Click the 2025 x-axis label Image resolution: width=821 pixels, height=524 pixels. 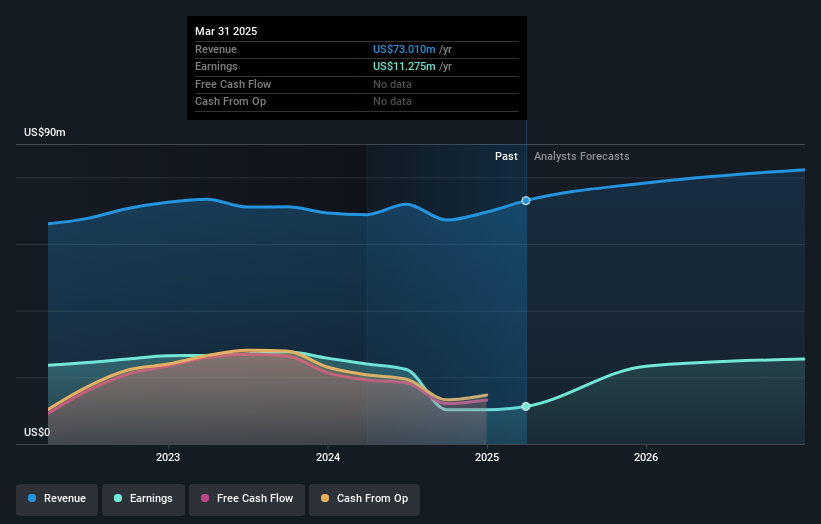487,457
